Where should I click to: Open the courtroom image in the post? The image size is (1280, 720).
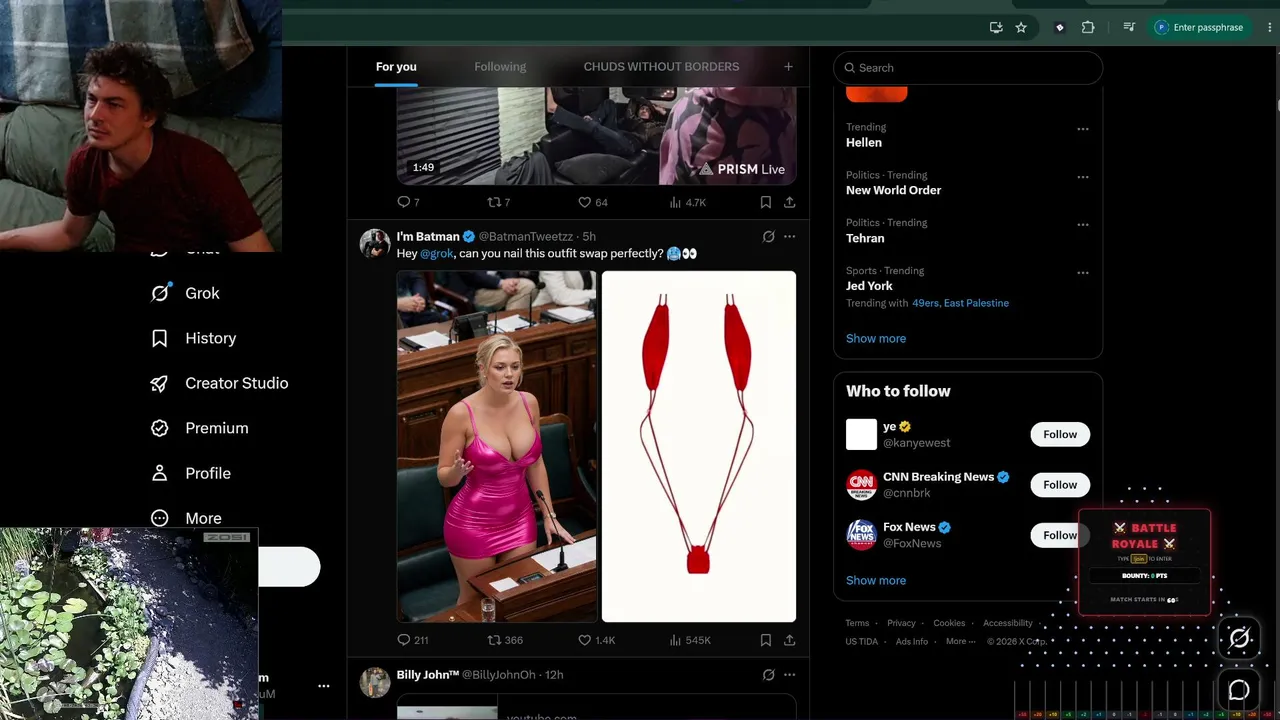tap(497, 446)
